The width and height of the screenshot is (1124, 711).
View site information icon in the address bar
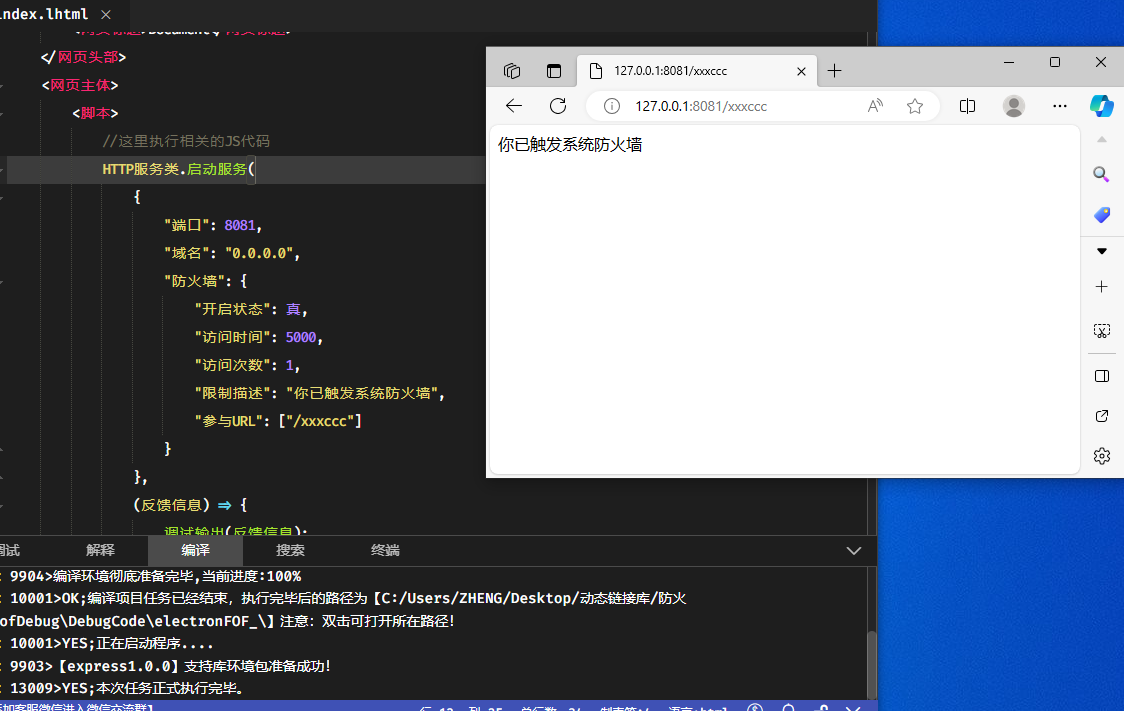click(x=611, y=106)
